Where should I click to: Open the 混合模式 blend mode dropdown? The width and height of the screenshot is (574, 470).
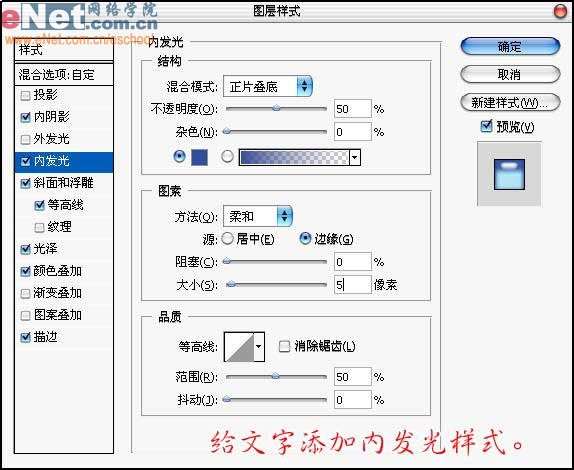tap(268, 86)
